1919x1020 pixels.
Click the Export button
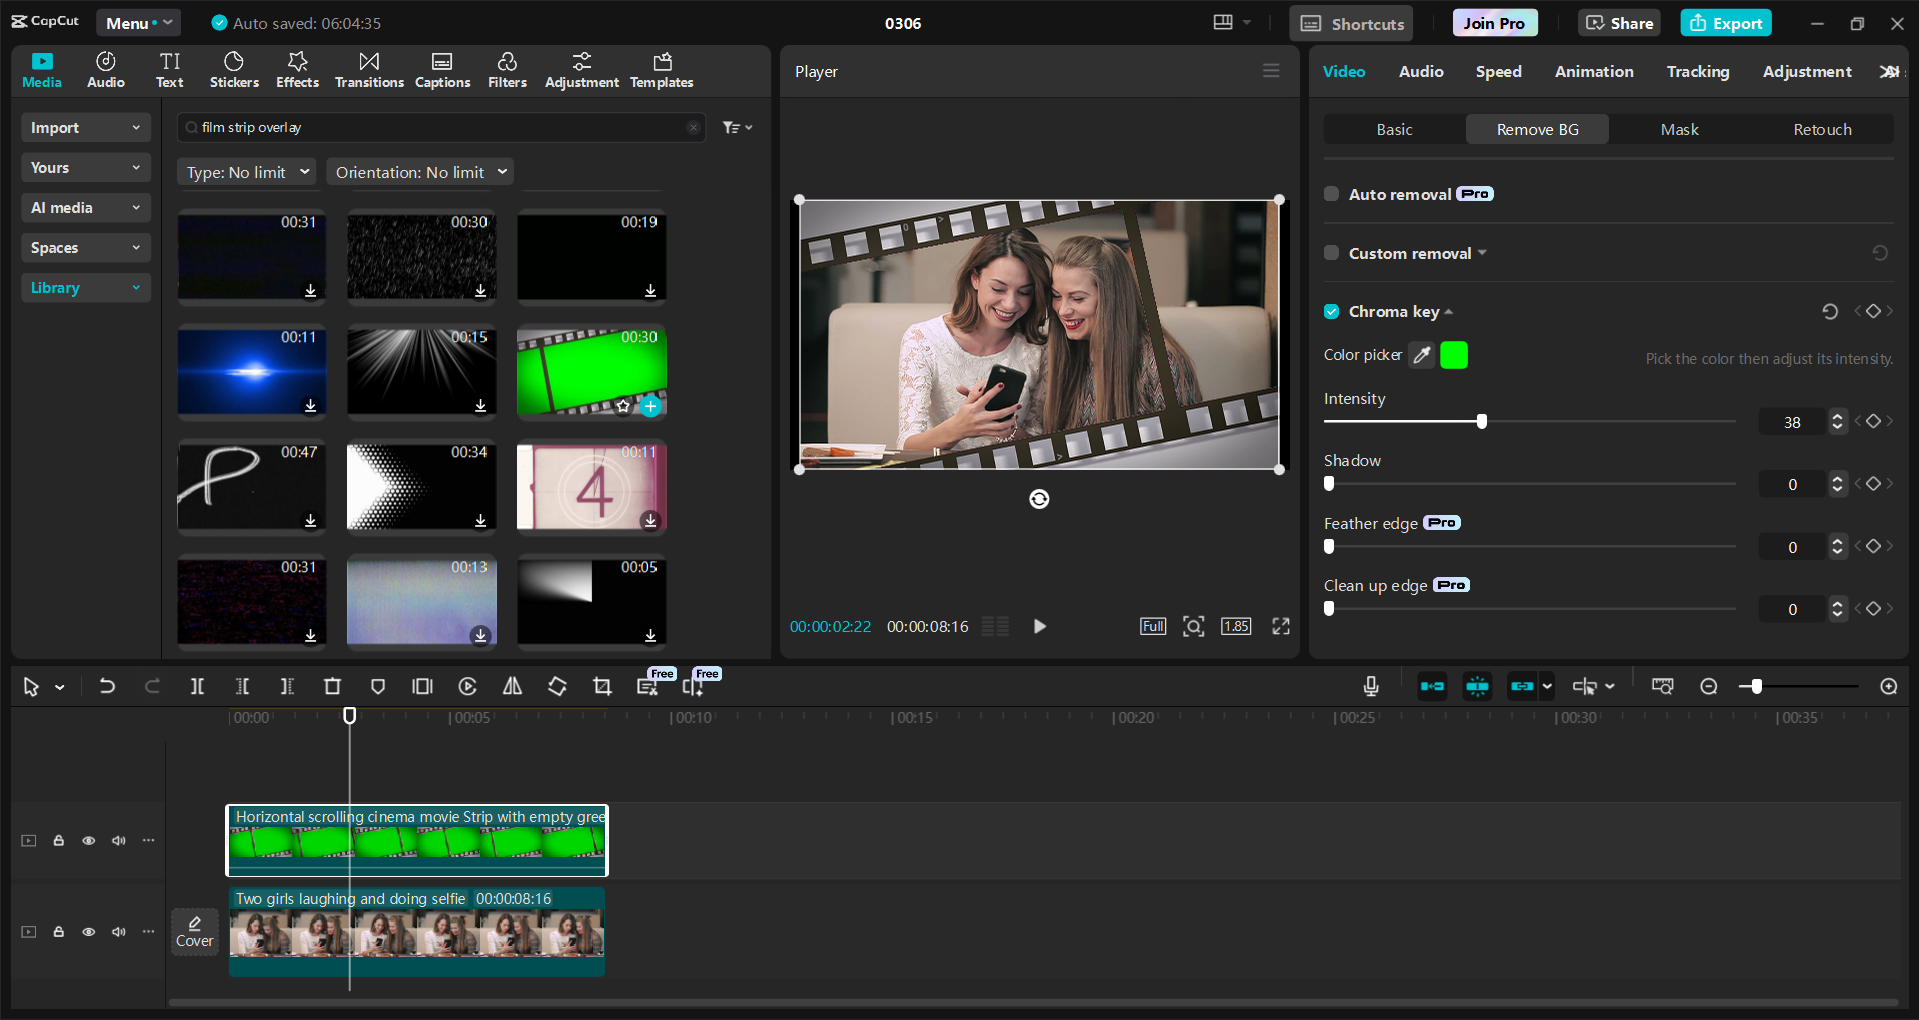pos(1725,22)
